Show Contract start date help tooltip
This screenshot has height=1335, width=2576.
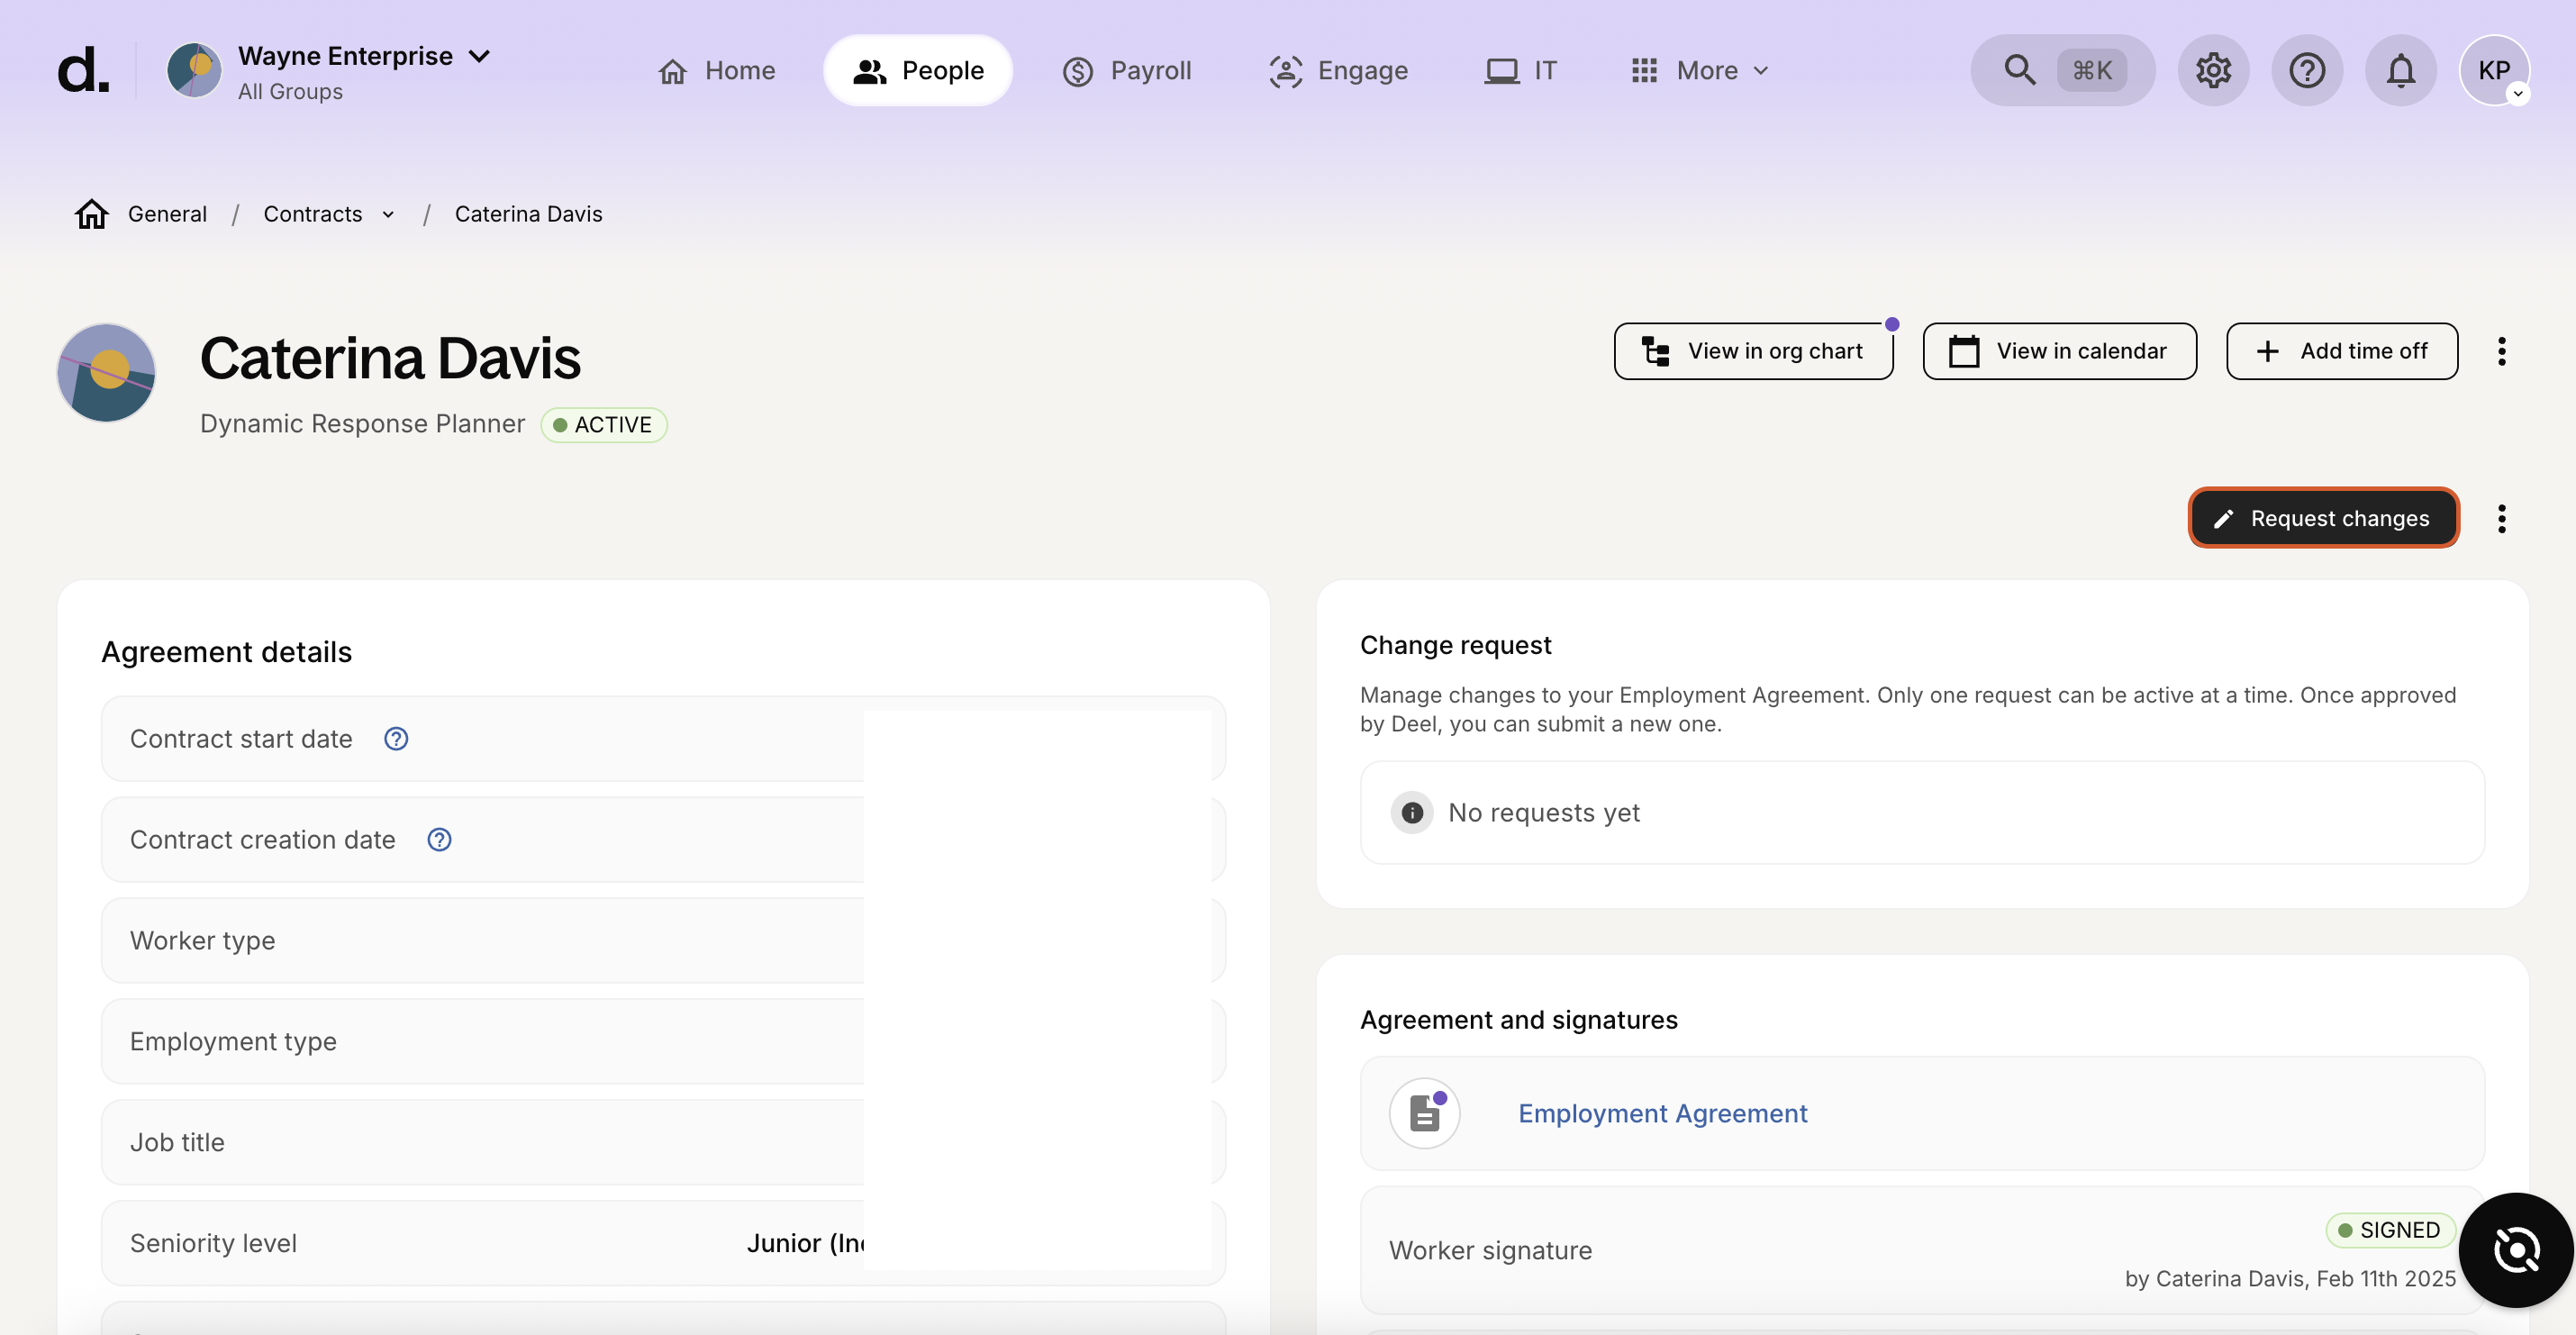396,739
